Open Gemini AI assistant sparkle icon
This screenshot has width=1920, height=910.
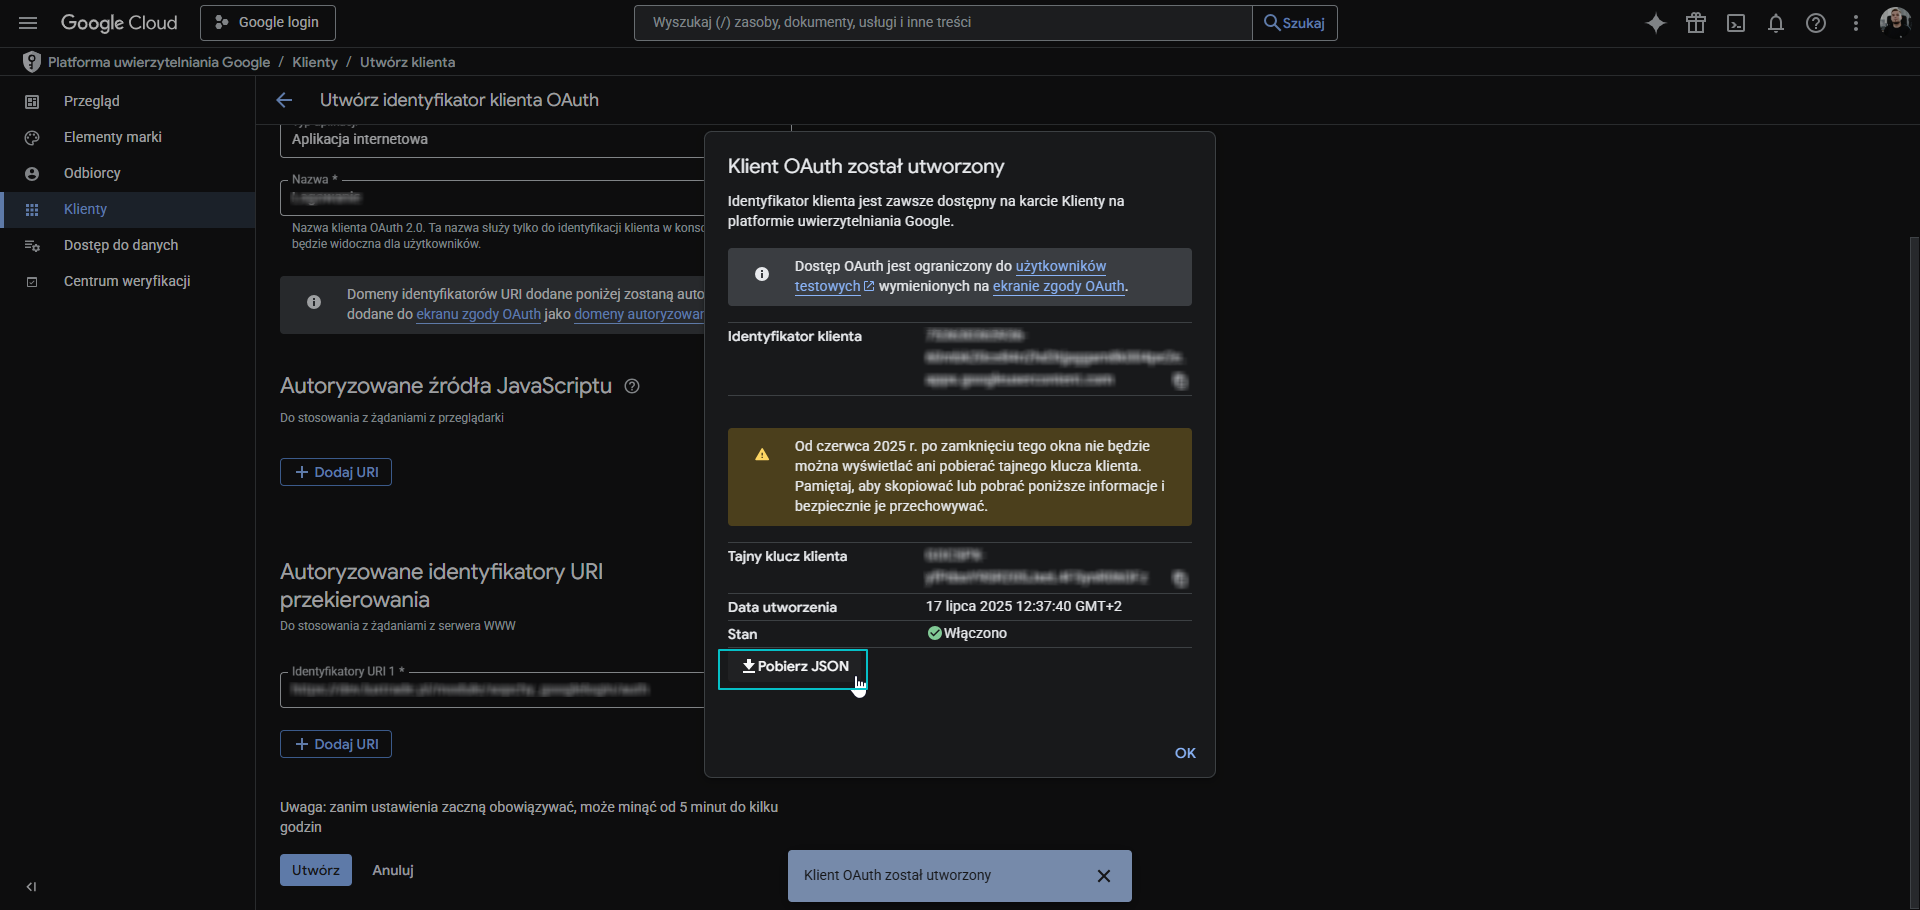1656,23
